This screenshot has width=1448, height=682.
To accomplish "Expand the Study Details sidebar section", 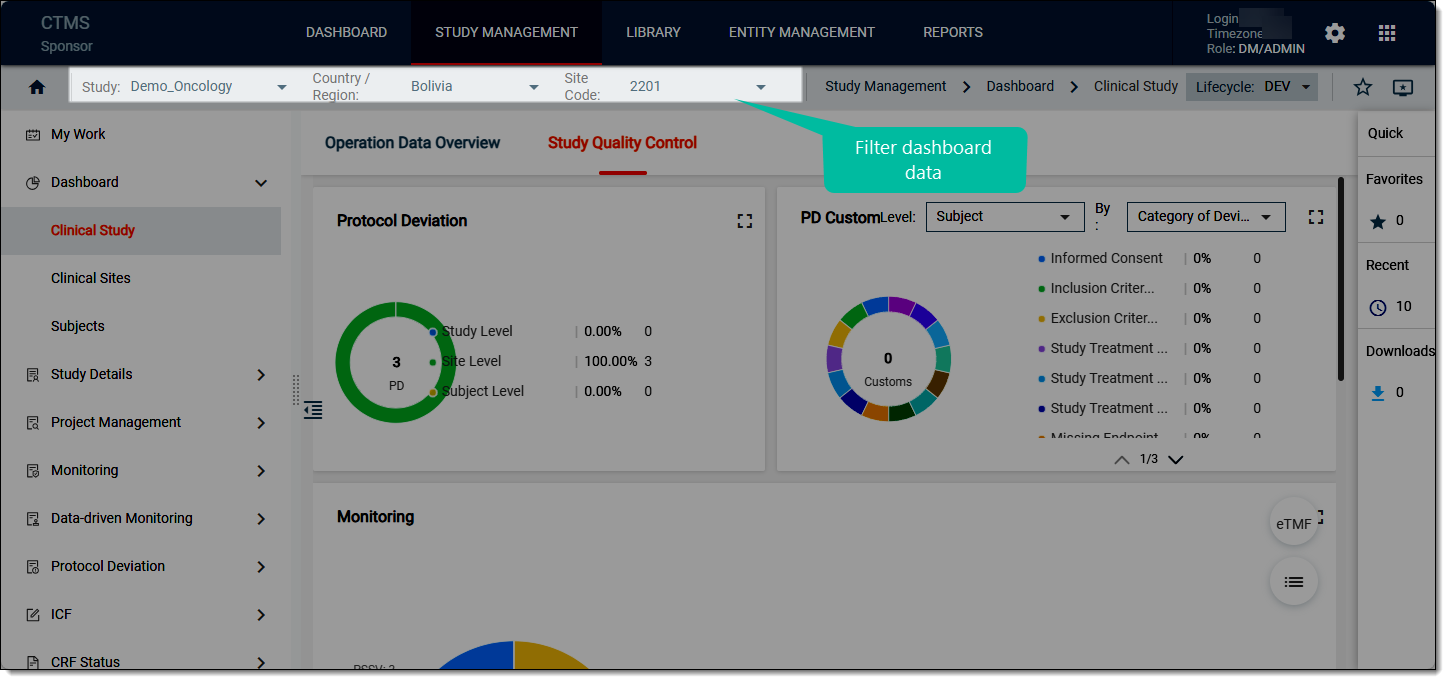I will (x=261, y=375).
